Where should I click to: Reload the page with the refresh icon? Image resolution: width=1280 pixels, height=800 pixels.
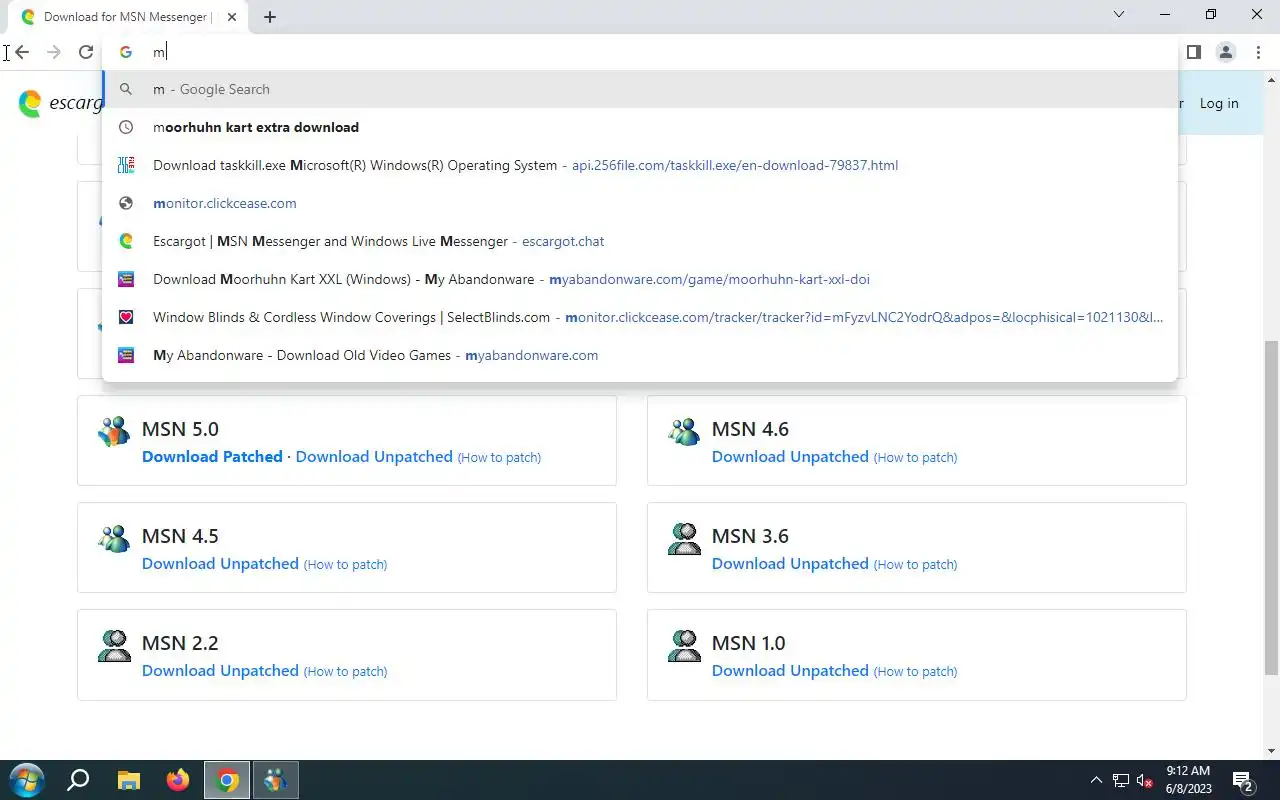86,52
